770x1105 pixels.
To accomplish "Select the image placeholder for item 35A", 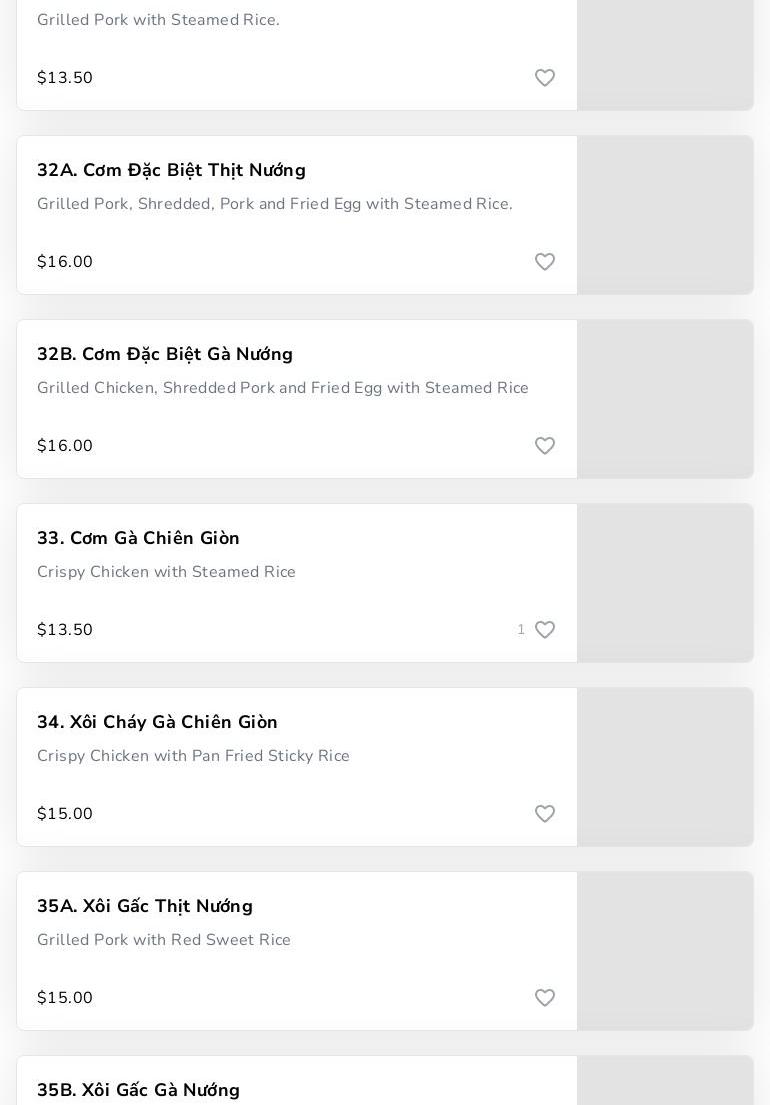I will pos(665,951).
